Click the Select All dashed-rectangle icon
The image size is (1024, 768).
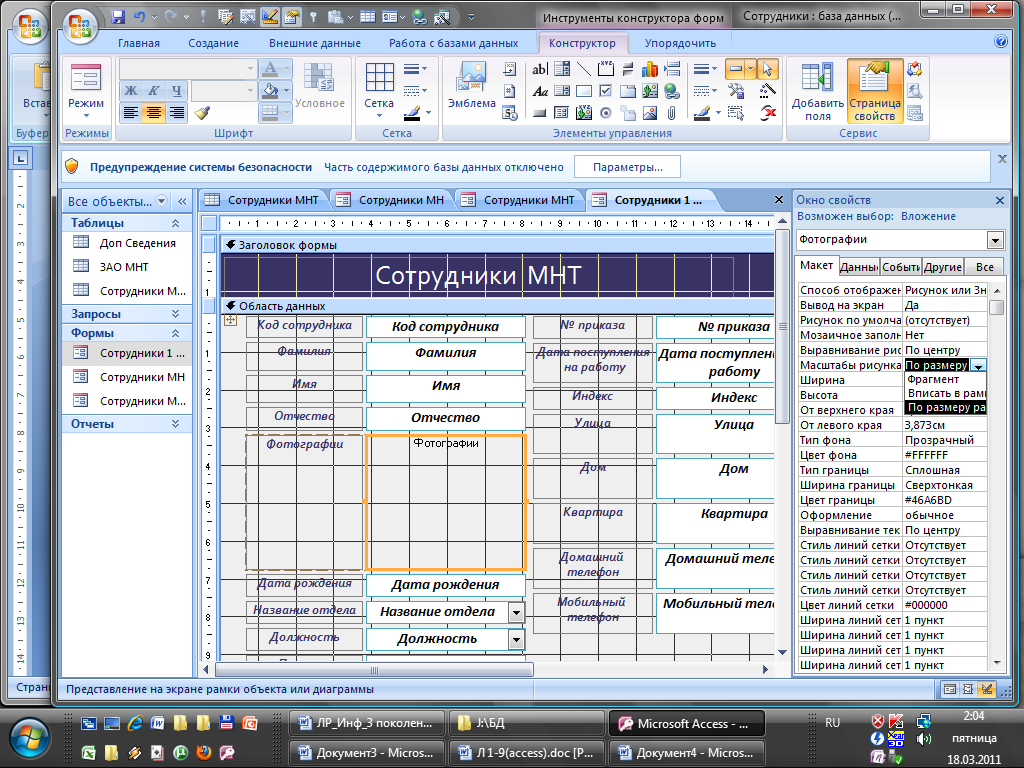736,114
